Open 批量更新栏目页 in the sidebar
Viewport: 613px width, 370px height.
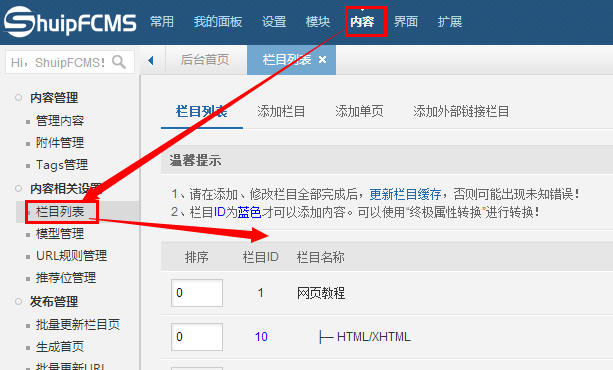point(78,325)
